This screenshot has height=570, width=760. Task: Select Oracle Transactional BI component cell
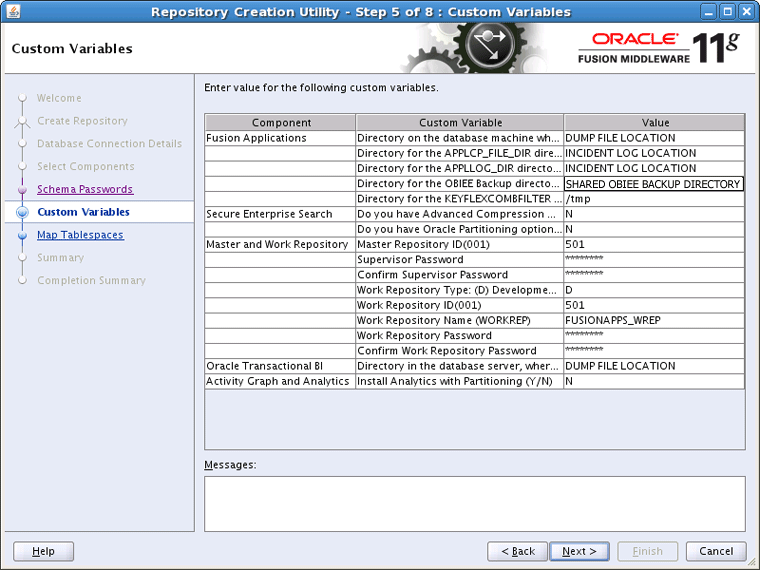pyautogui.click(x=280, y=366)
